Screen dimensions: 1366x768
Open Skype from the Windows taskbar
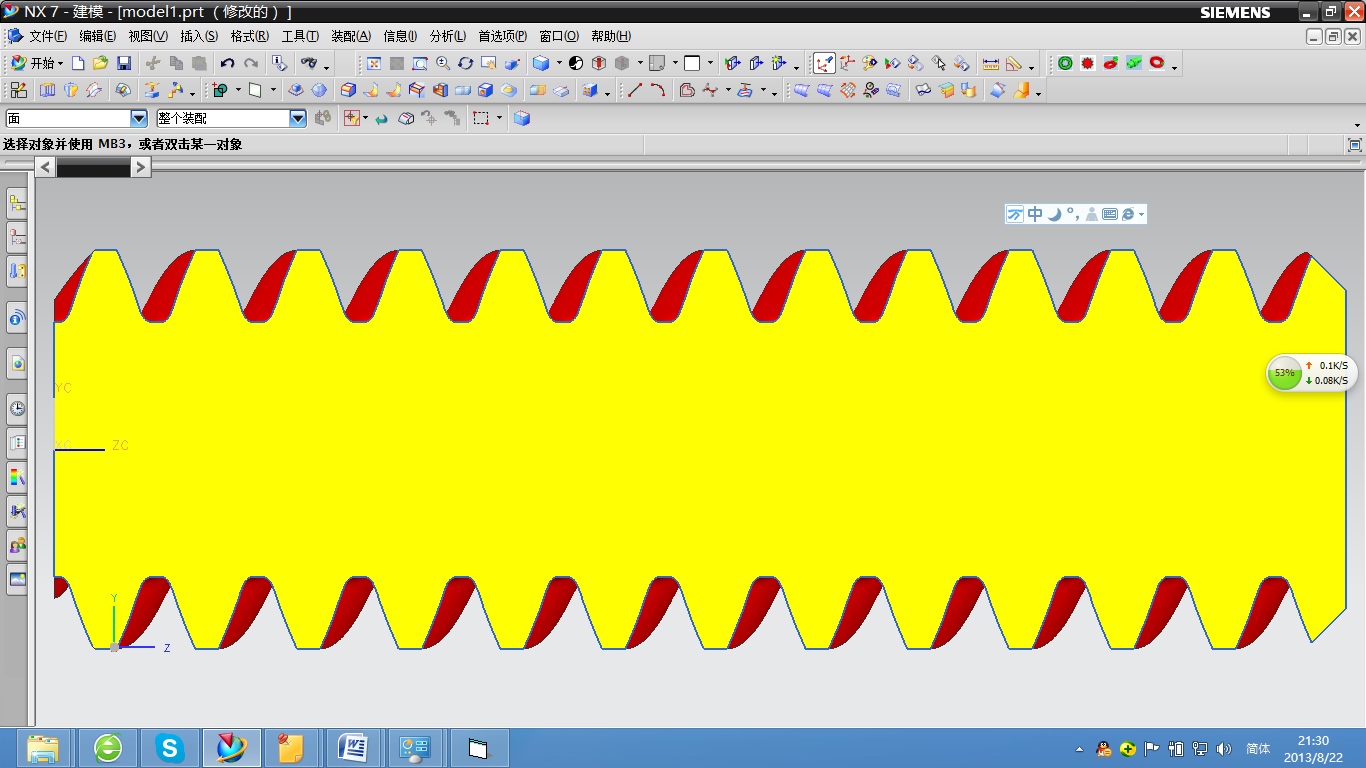pos(170,748)
